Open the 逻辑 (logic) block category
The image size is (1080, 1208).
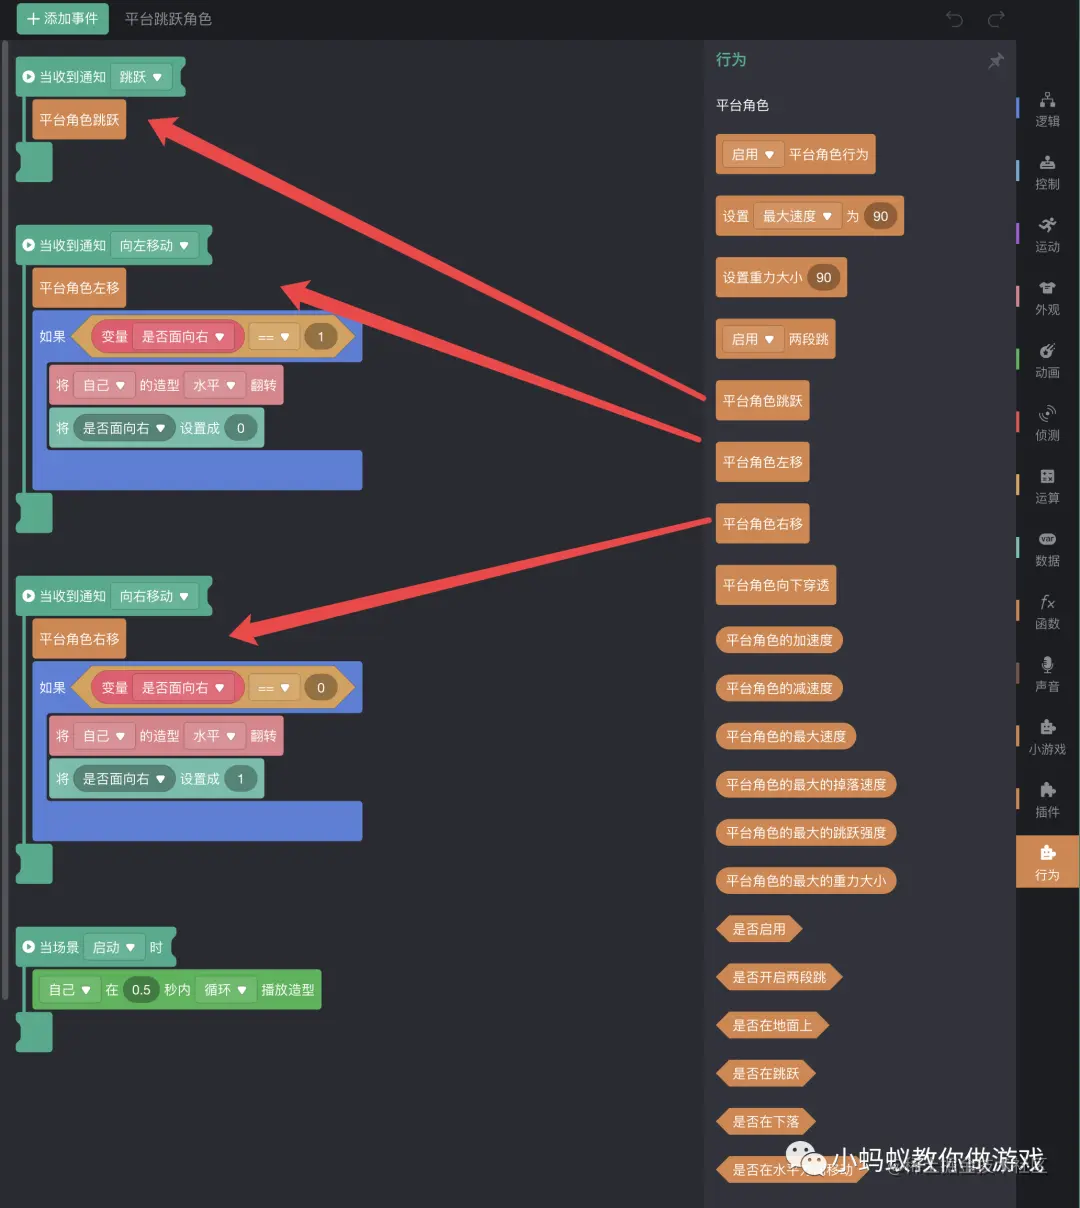pyautogui.click(x=1047, y=110)
